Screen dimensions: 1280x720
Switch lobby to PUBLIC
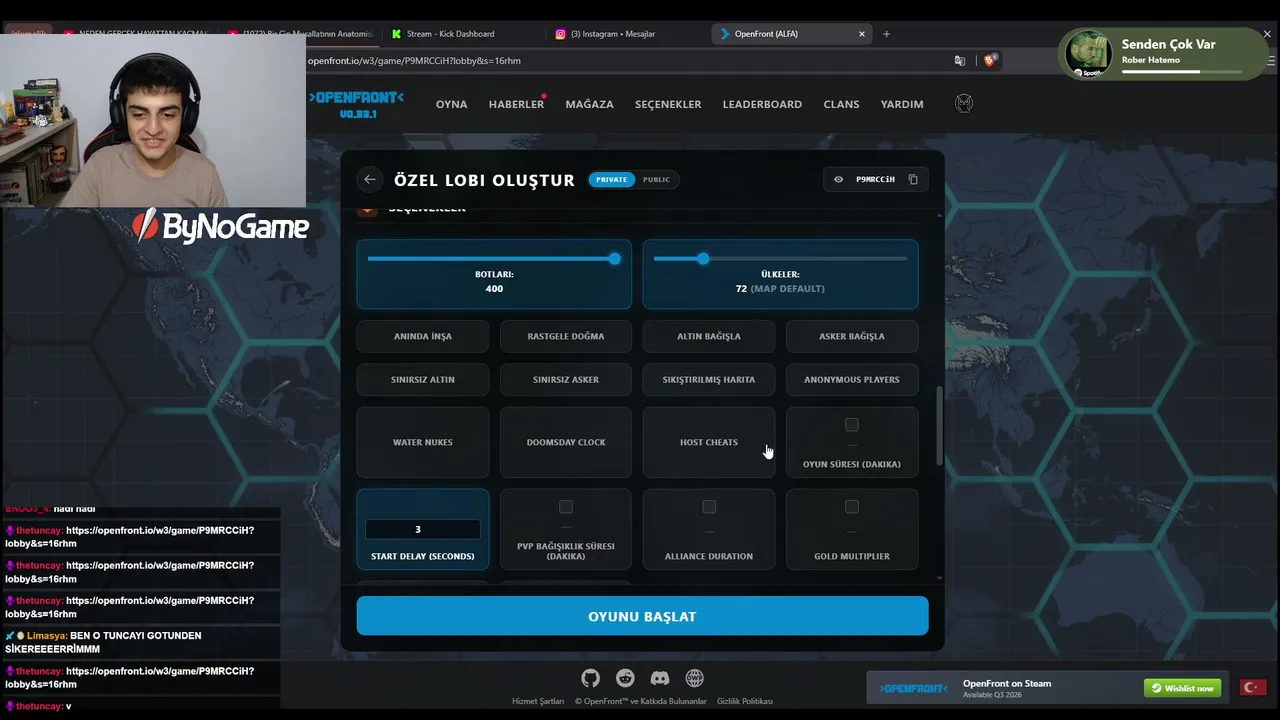(656, 180)
